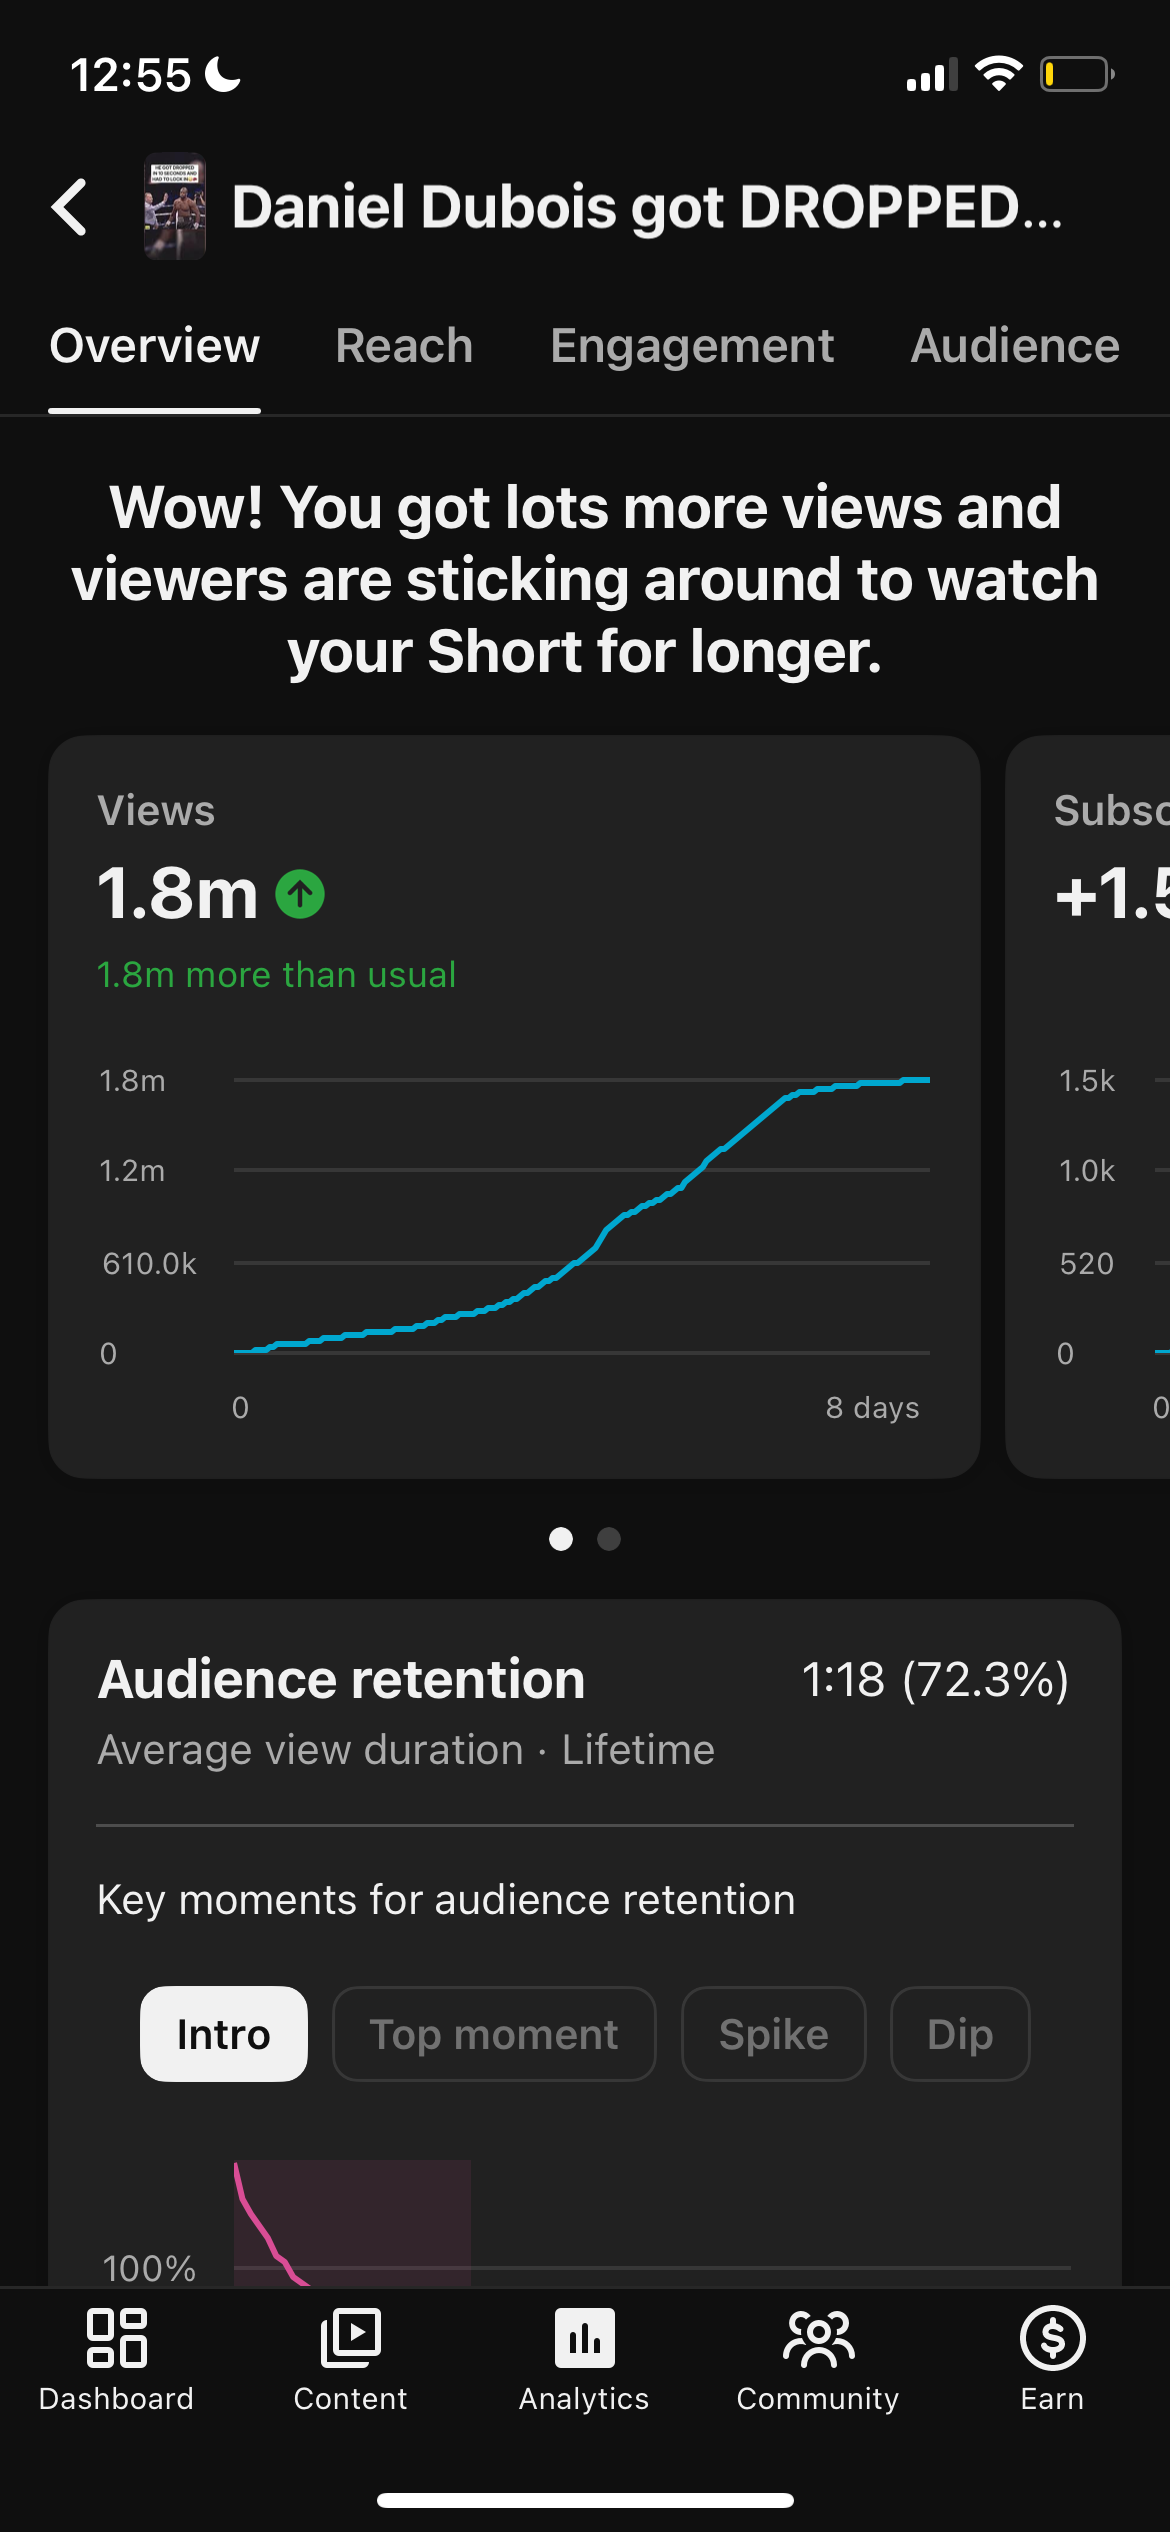The height and width of the screenshot is (2532, 1170).
Task: Select the second carousel page dot
Action: coord(609,1539)
